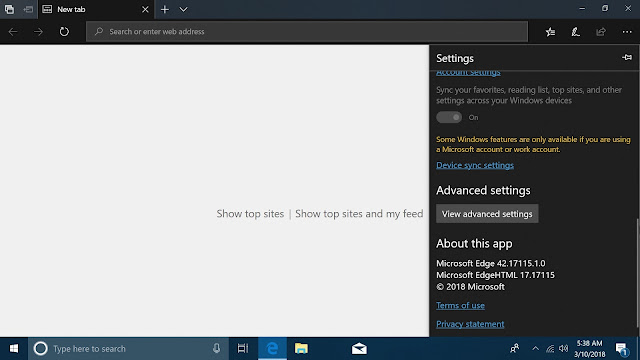Click the Type here to search box
The height and width of the screenshot is (360, 640).
[x=128, y=349]
